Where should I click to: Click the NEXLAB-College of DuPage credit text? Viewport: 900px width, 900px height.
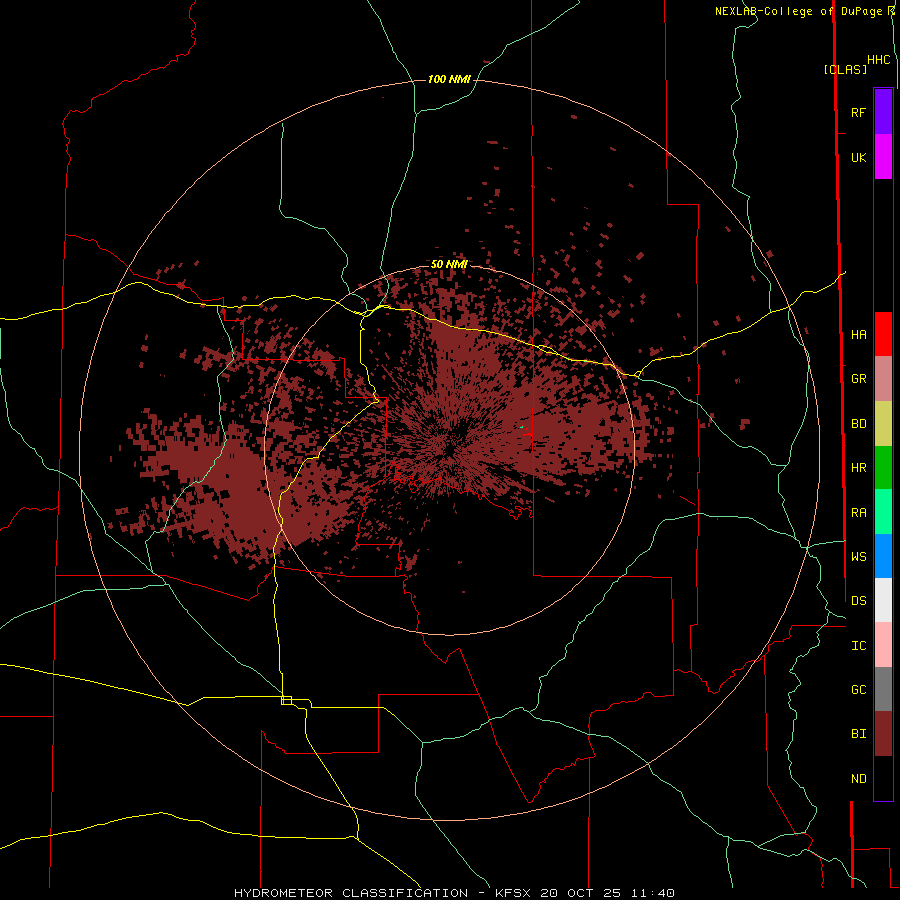point(798,11)
